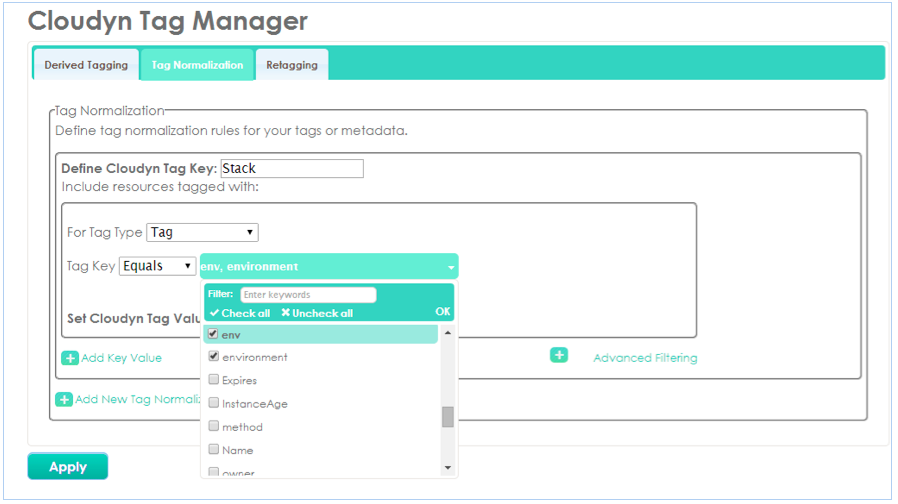Check the Name checkbox
Screen dimensions: 898x504
[213, 449]
